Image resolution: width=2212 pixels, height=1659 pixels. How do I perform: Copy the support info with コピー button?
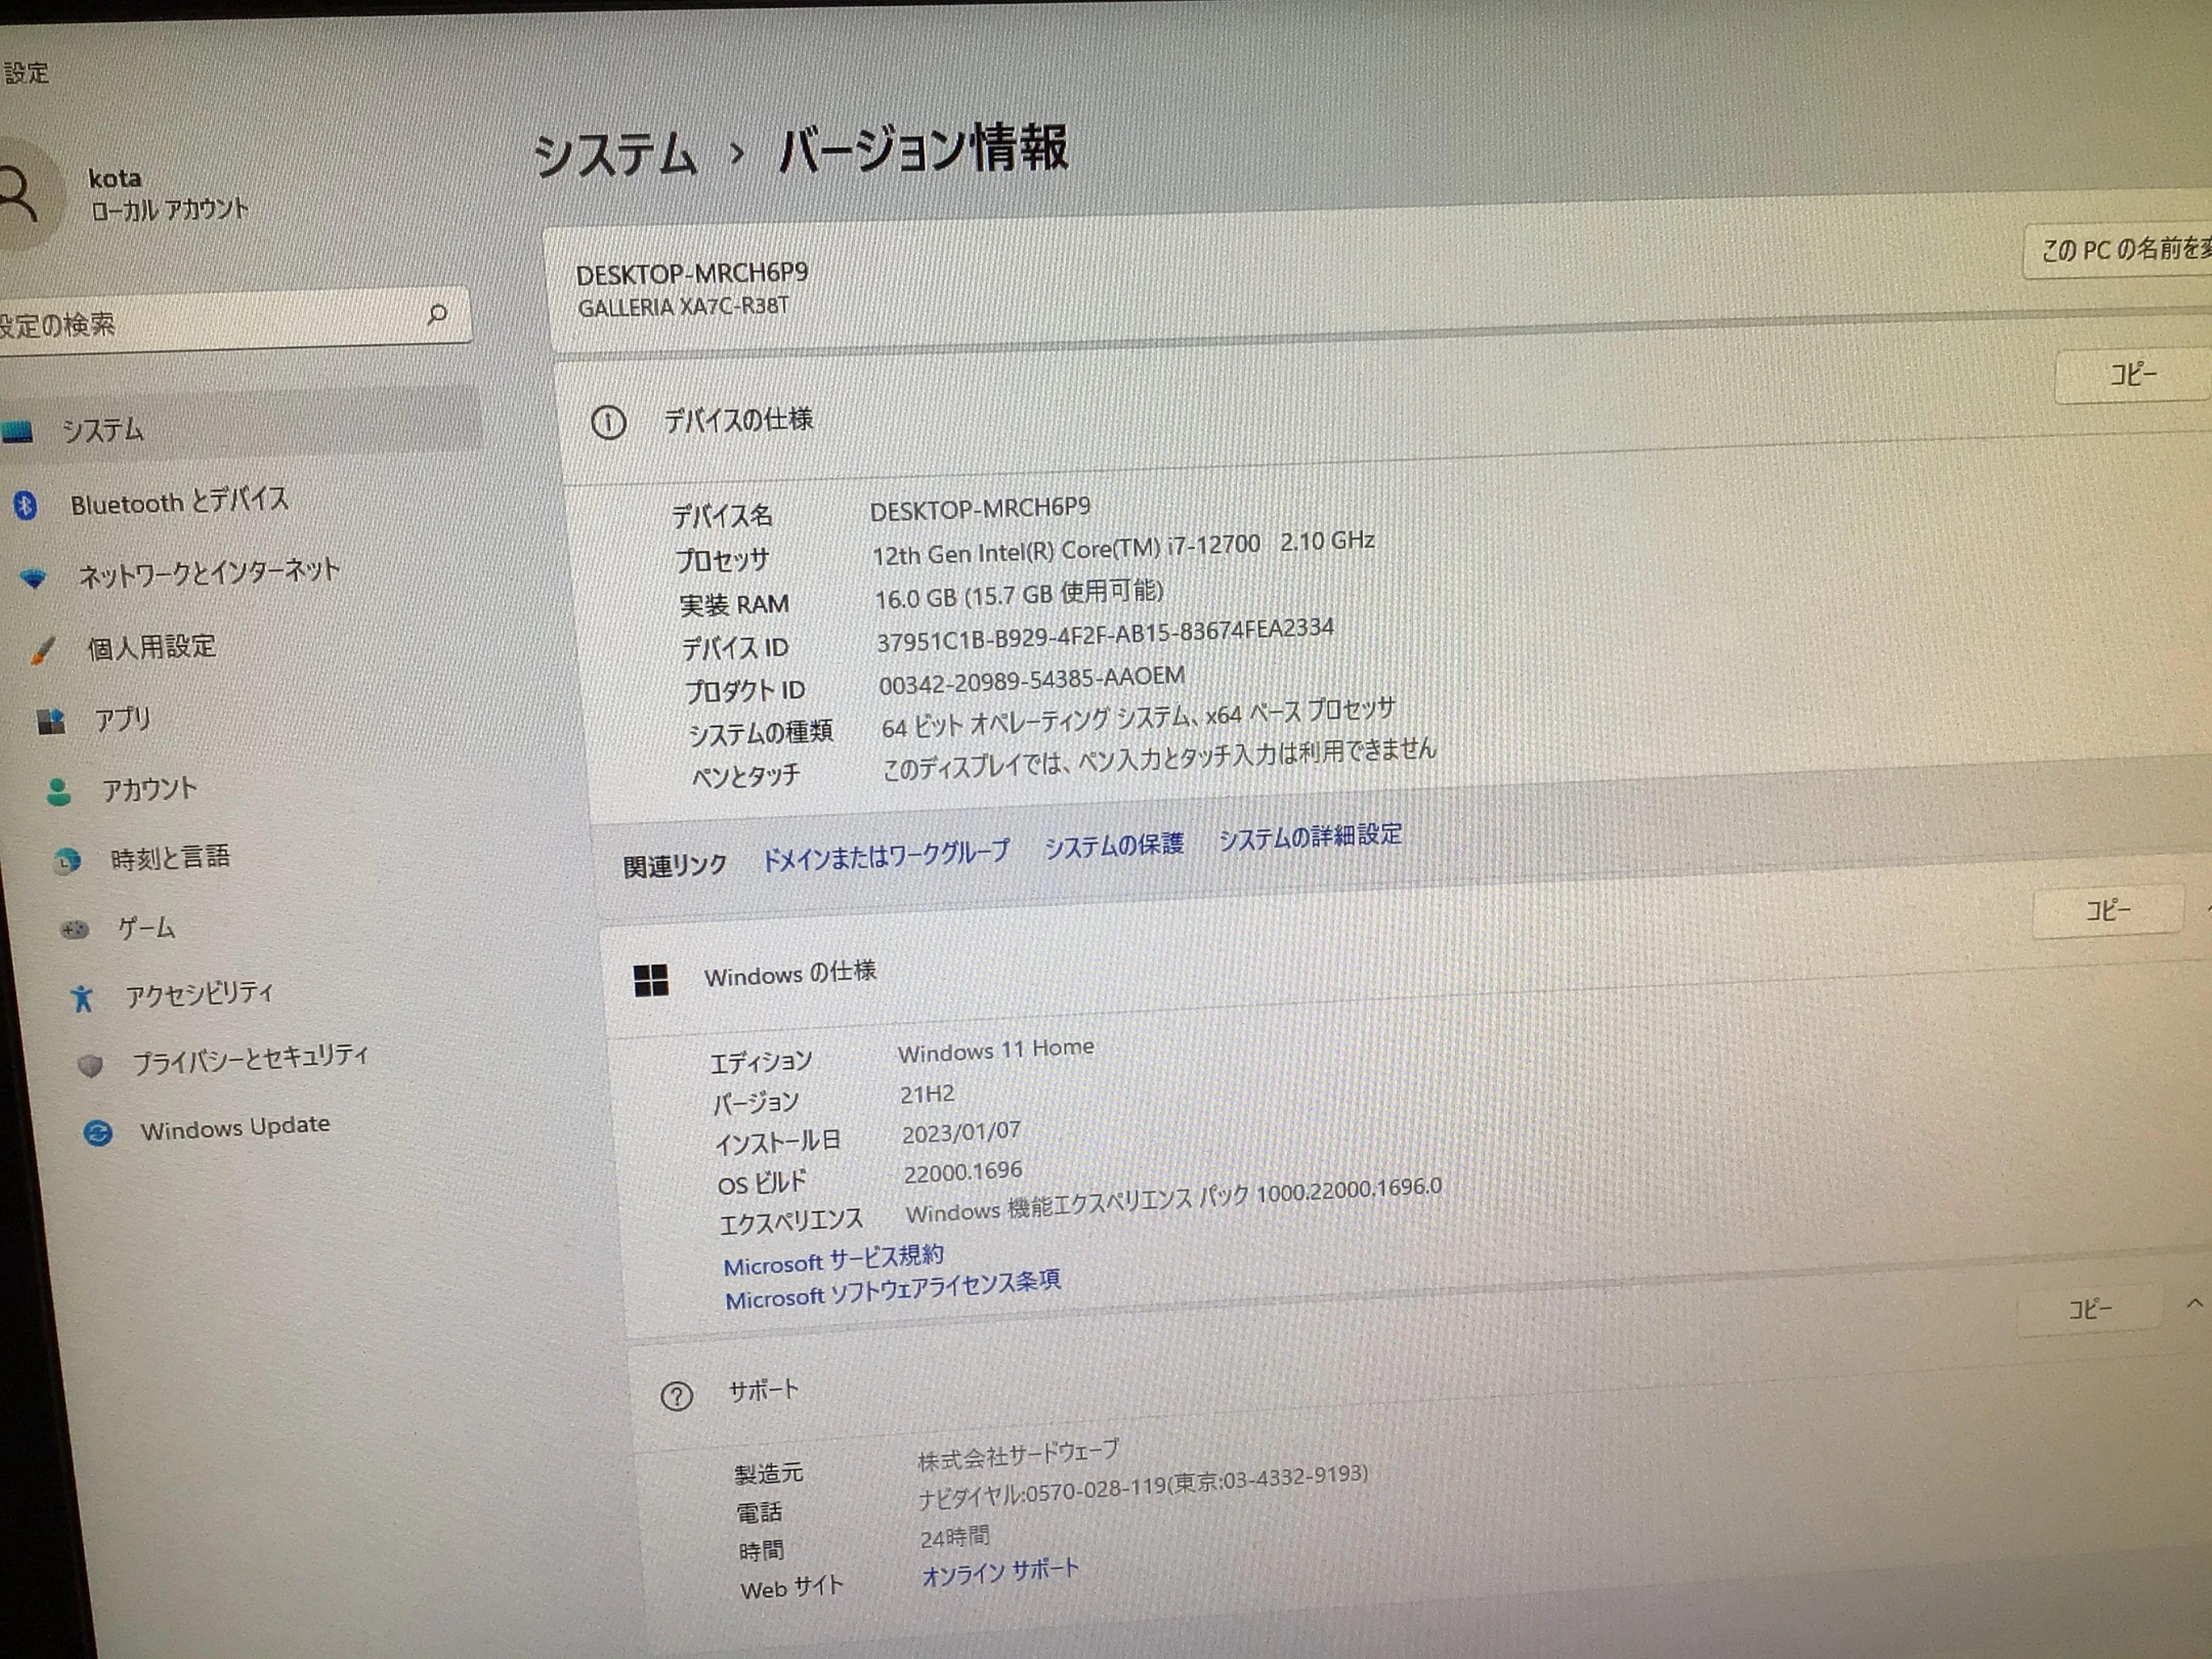point(2089,1309)
